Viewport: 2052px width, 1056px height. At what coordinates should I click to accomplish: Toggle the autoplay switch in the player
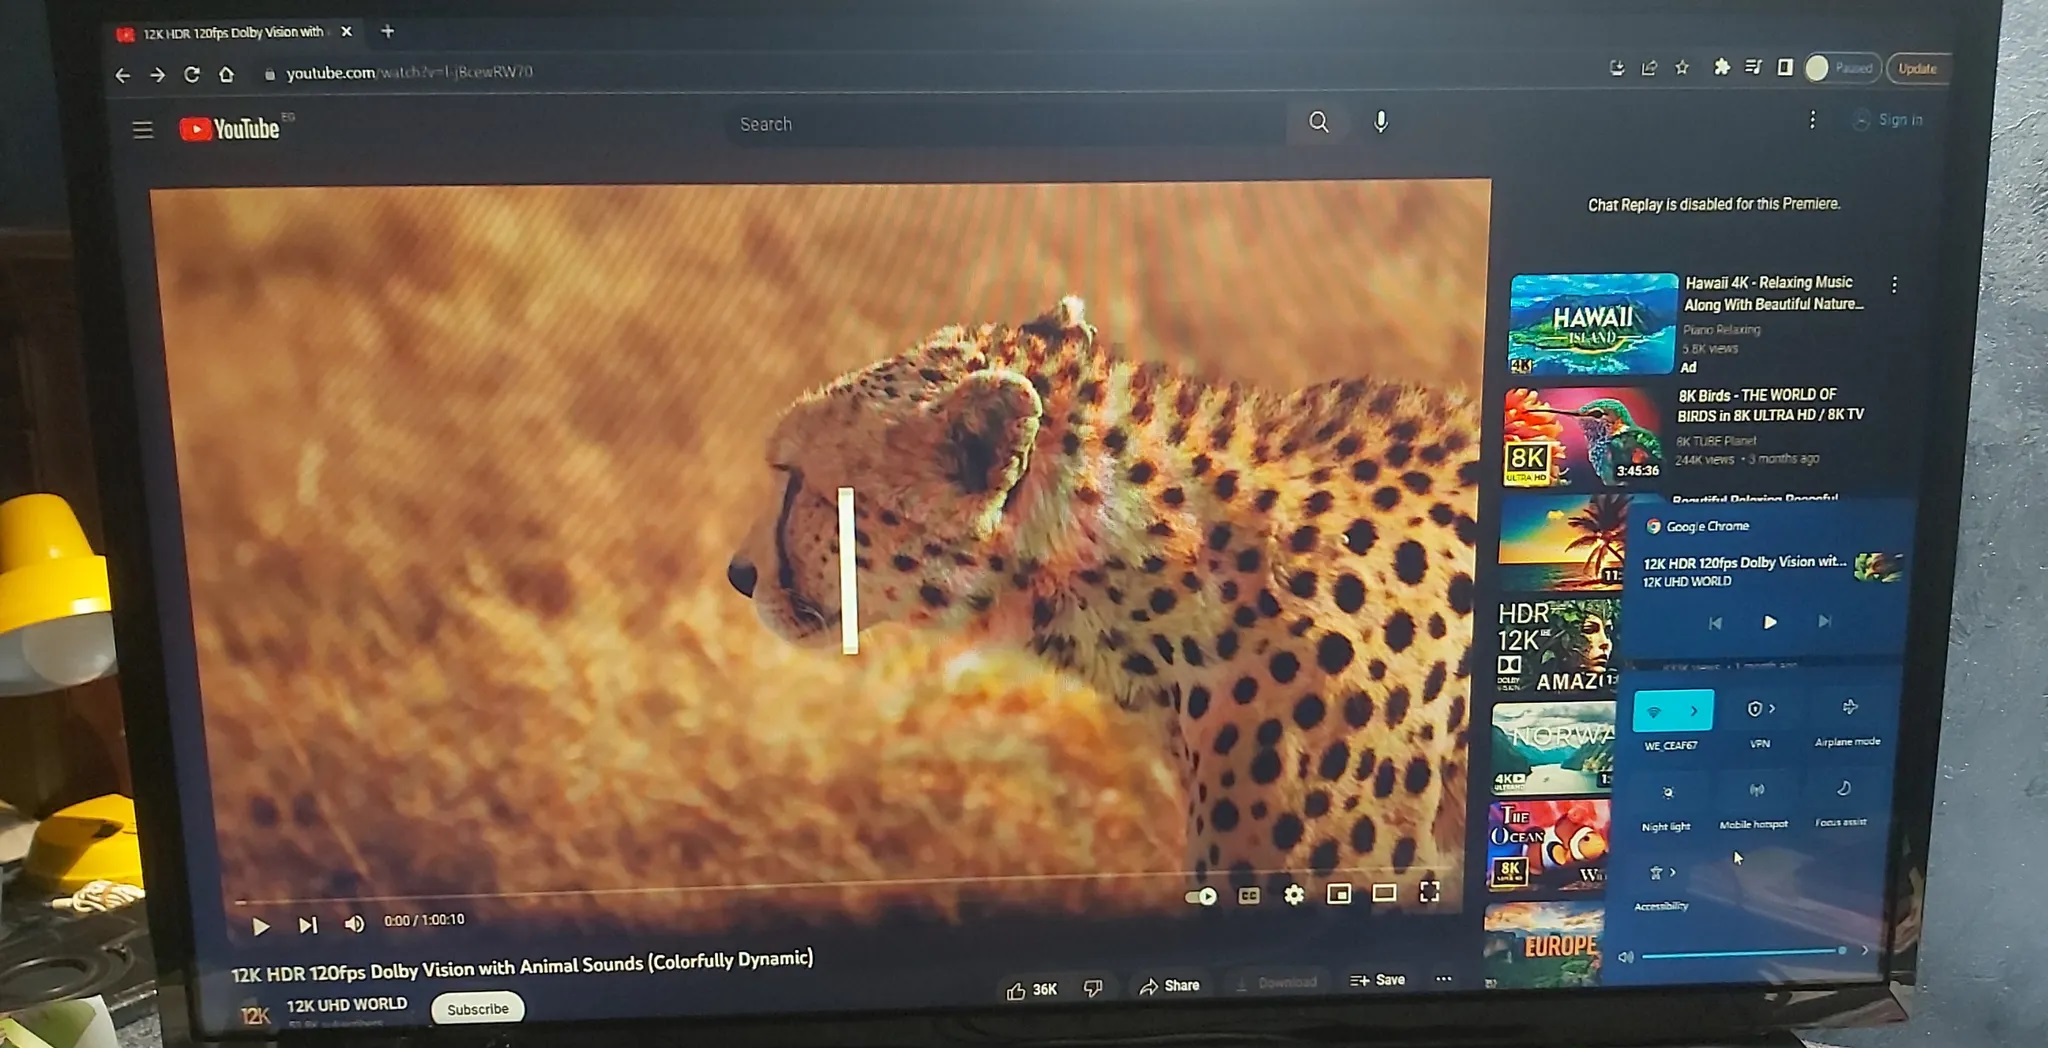[1203, 898]
